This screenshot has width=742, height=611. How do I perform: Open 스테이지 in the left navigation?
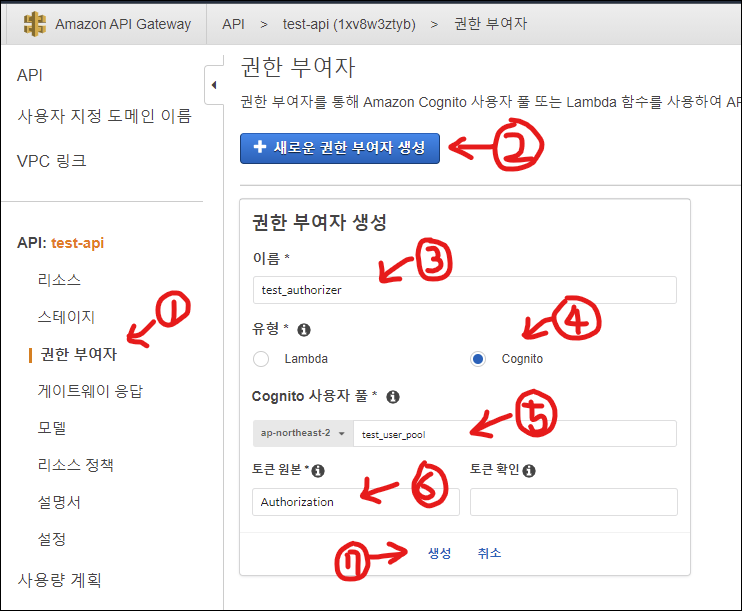66,317
